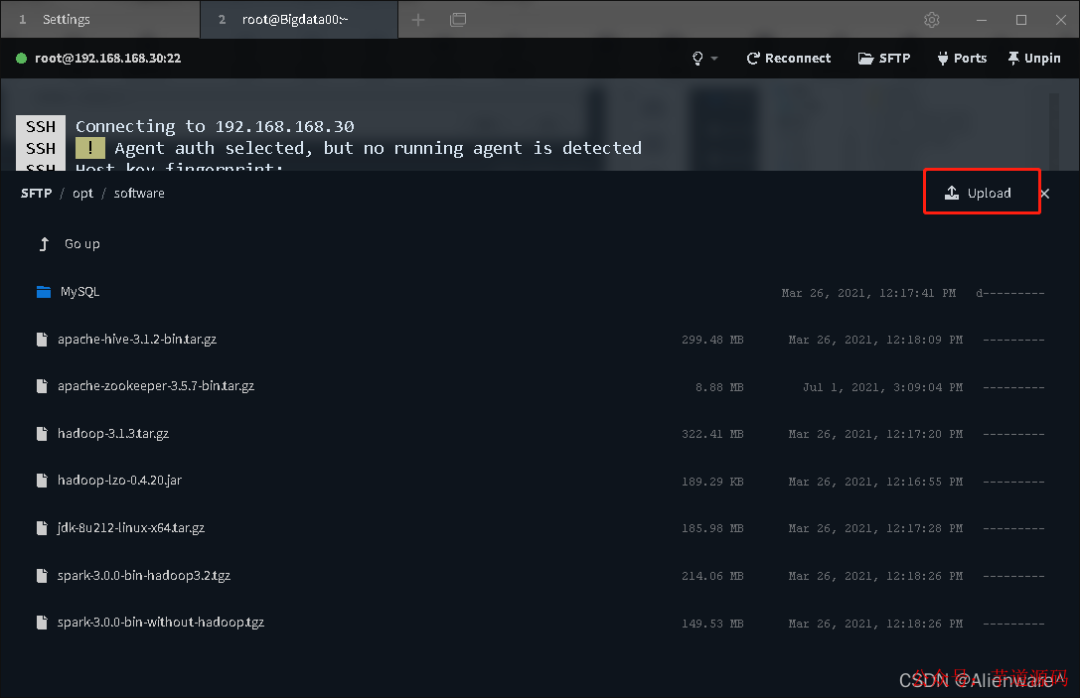
Task: Reconnect the SSH session
Action: [x=789, y=59]
